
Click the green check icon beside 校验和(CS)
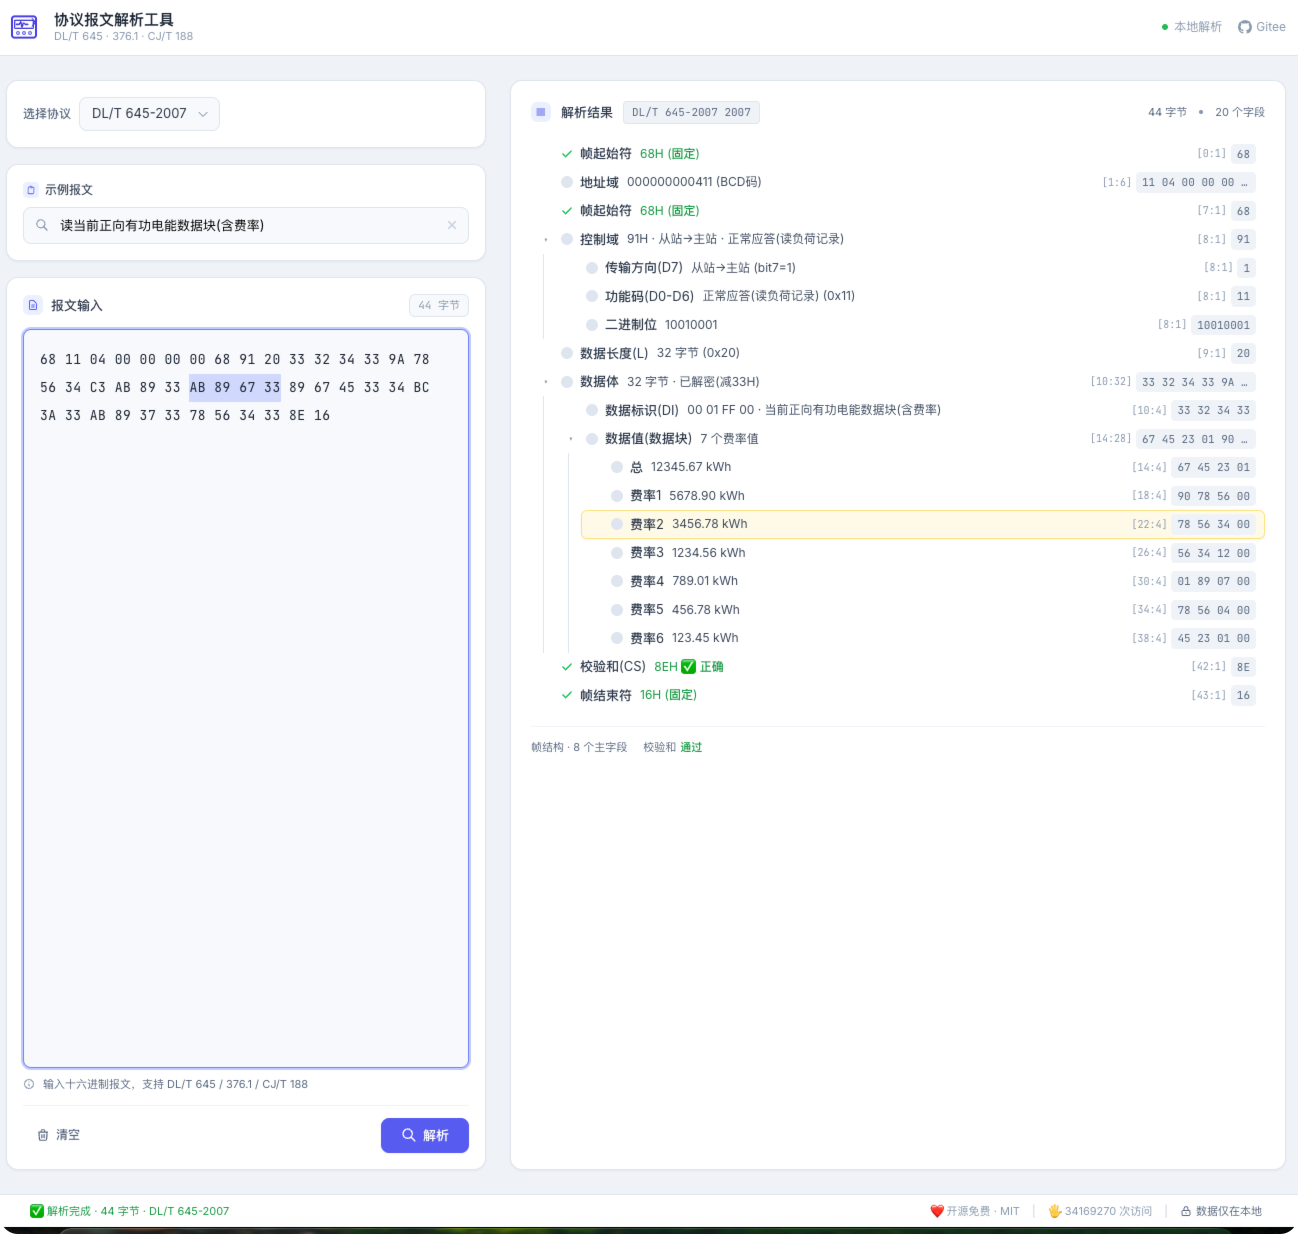[567, 667]
